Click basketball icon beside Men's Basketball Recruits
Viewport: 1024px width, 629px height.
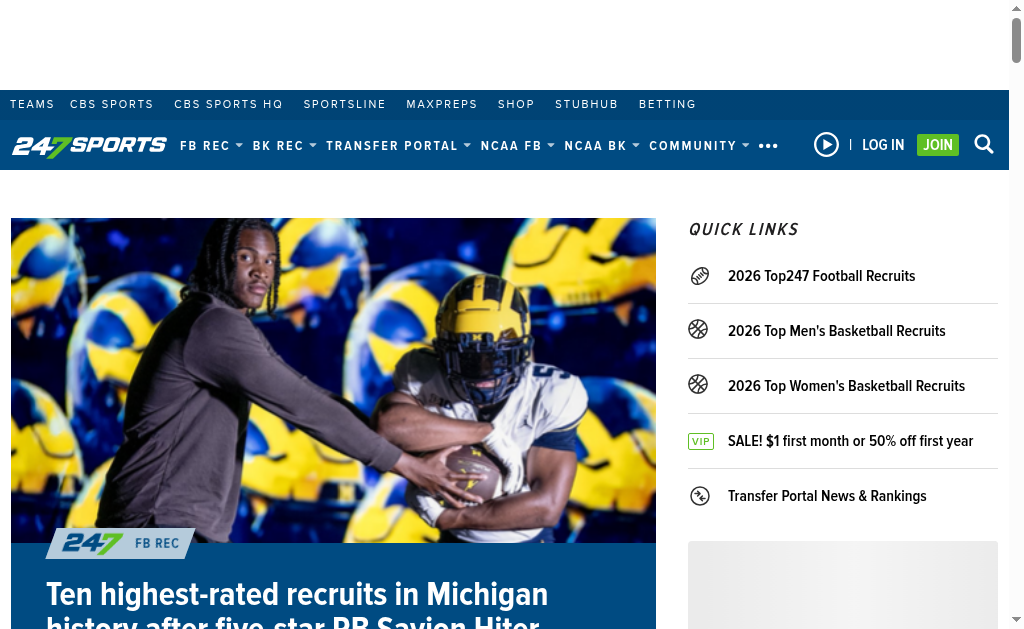698,329
